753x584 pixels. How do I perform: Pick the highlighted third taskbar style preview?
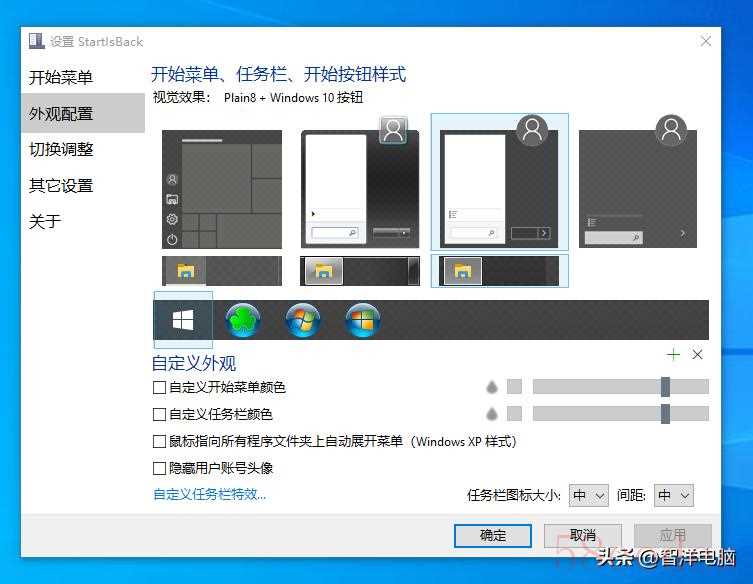499,271
